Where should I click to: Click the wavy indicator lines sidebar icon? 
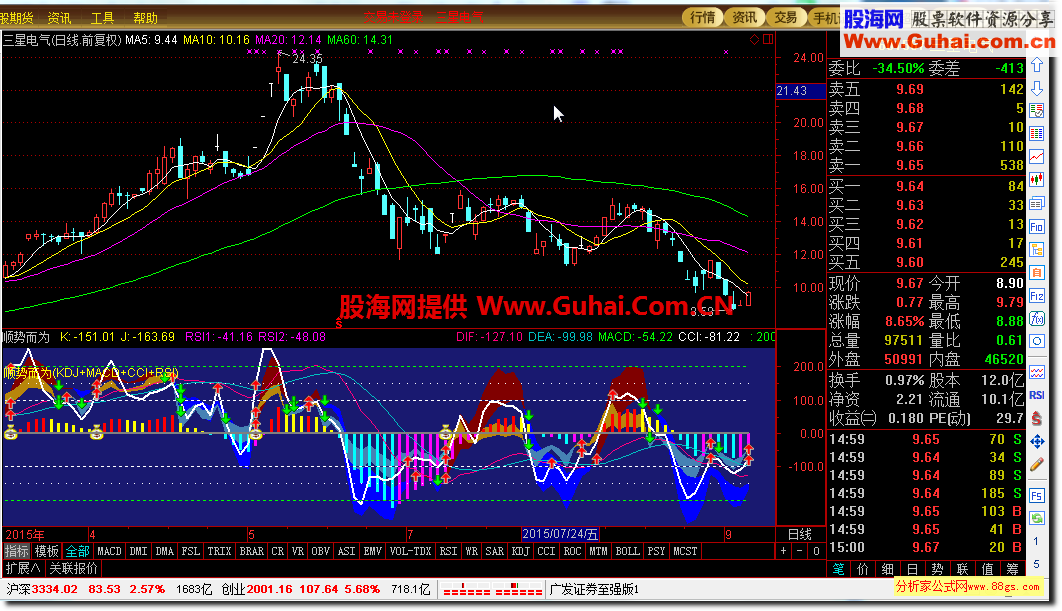coord(1037,372)
